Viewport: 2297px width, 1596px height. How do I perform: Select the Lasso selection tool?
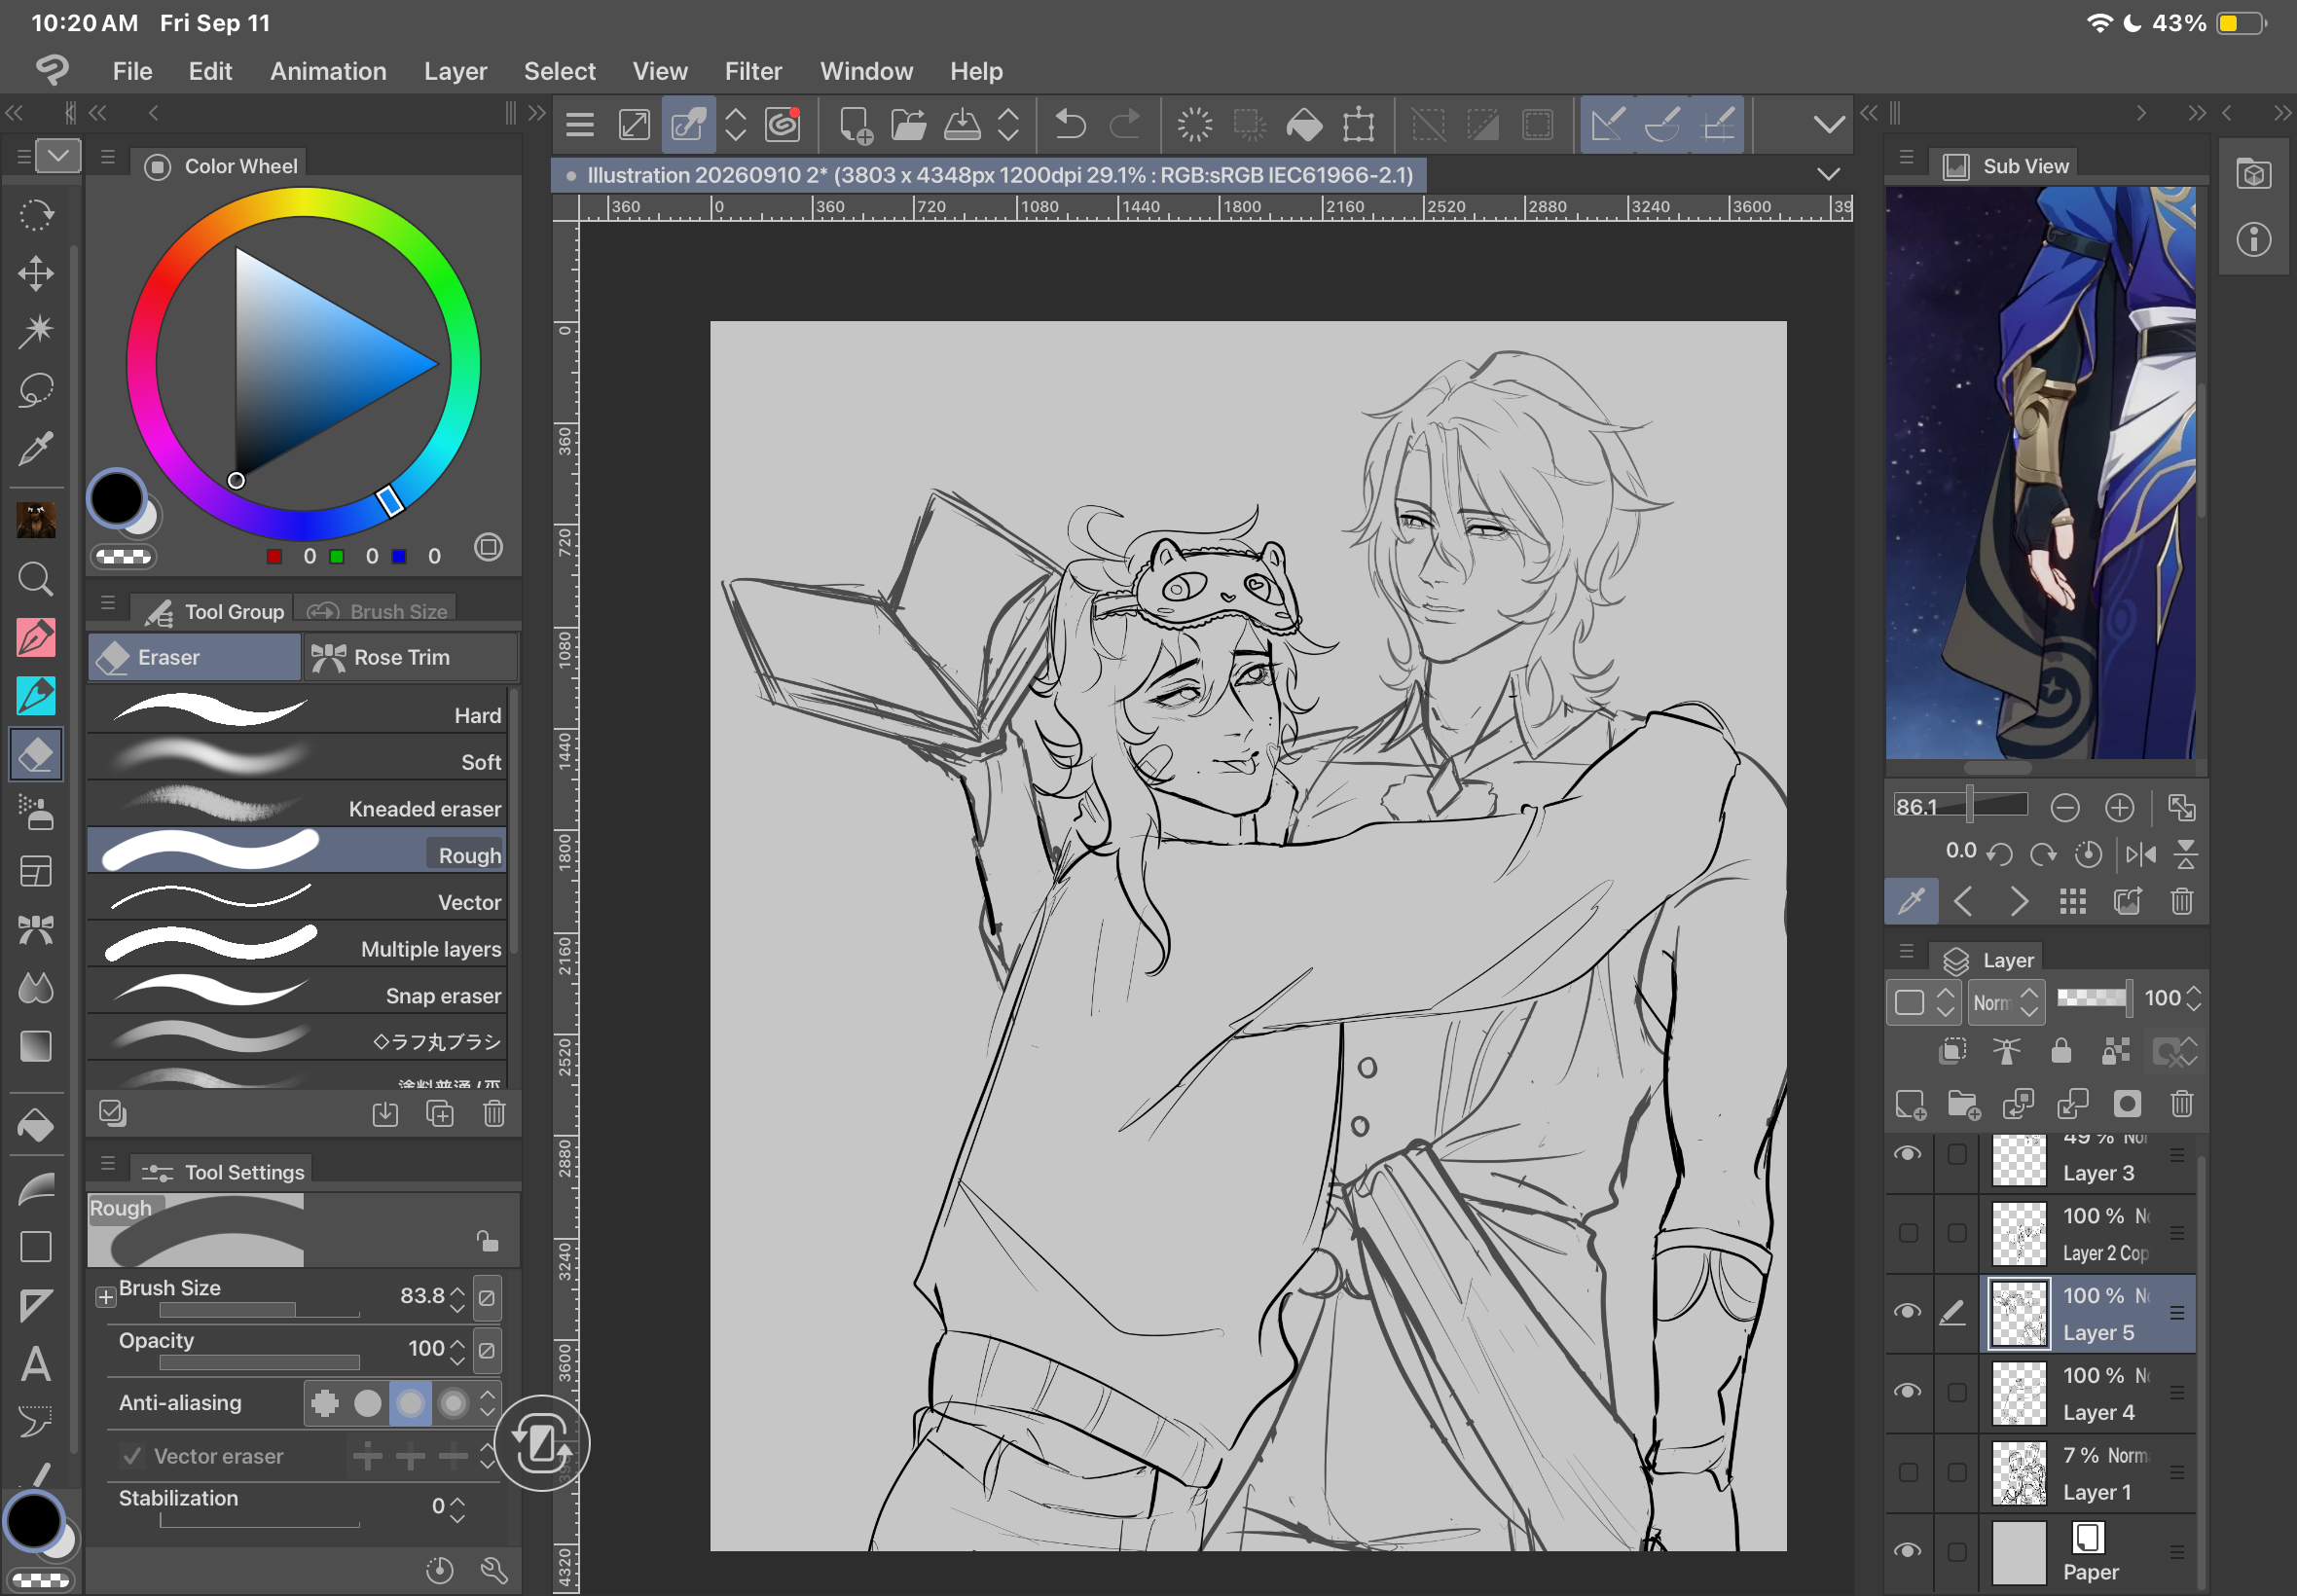click(36, 390)
